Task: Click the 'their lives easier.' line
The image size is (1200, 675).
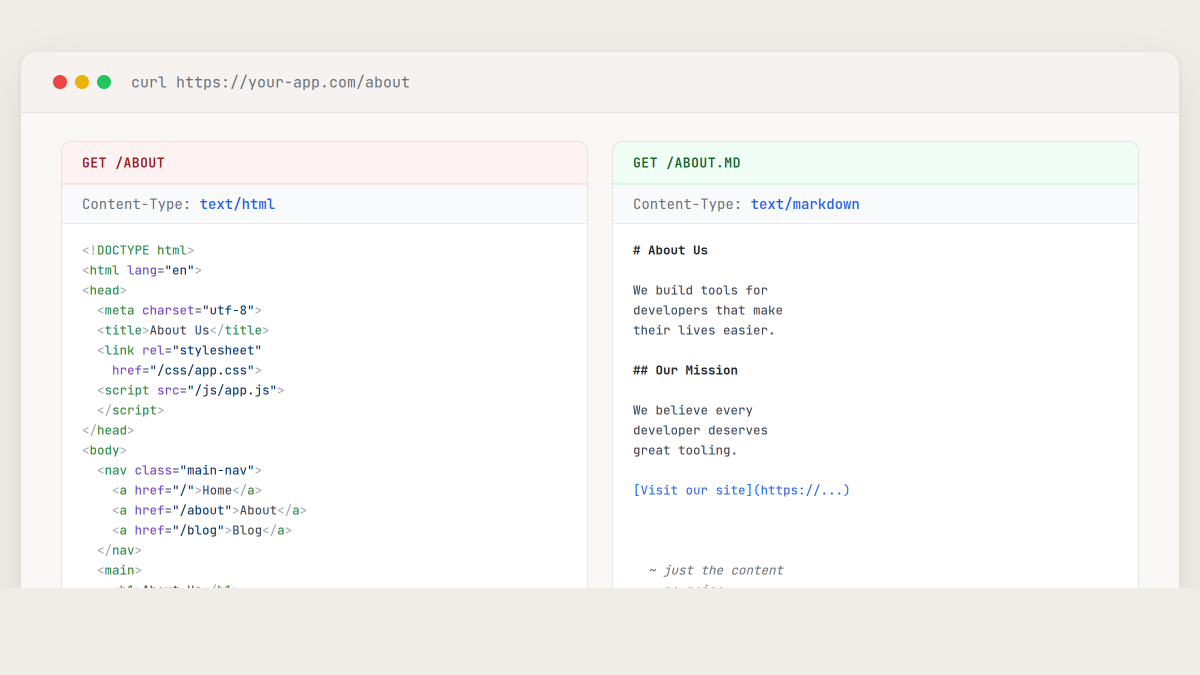Action: pyautogui.click(x=704, y=330)
